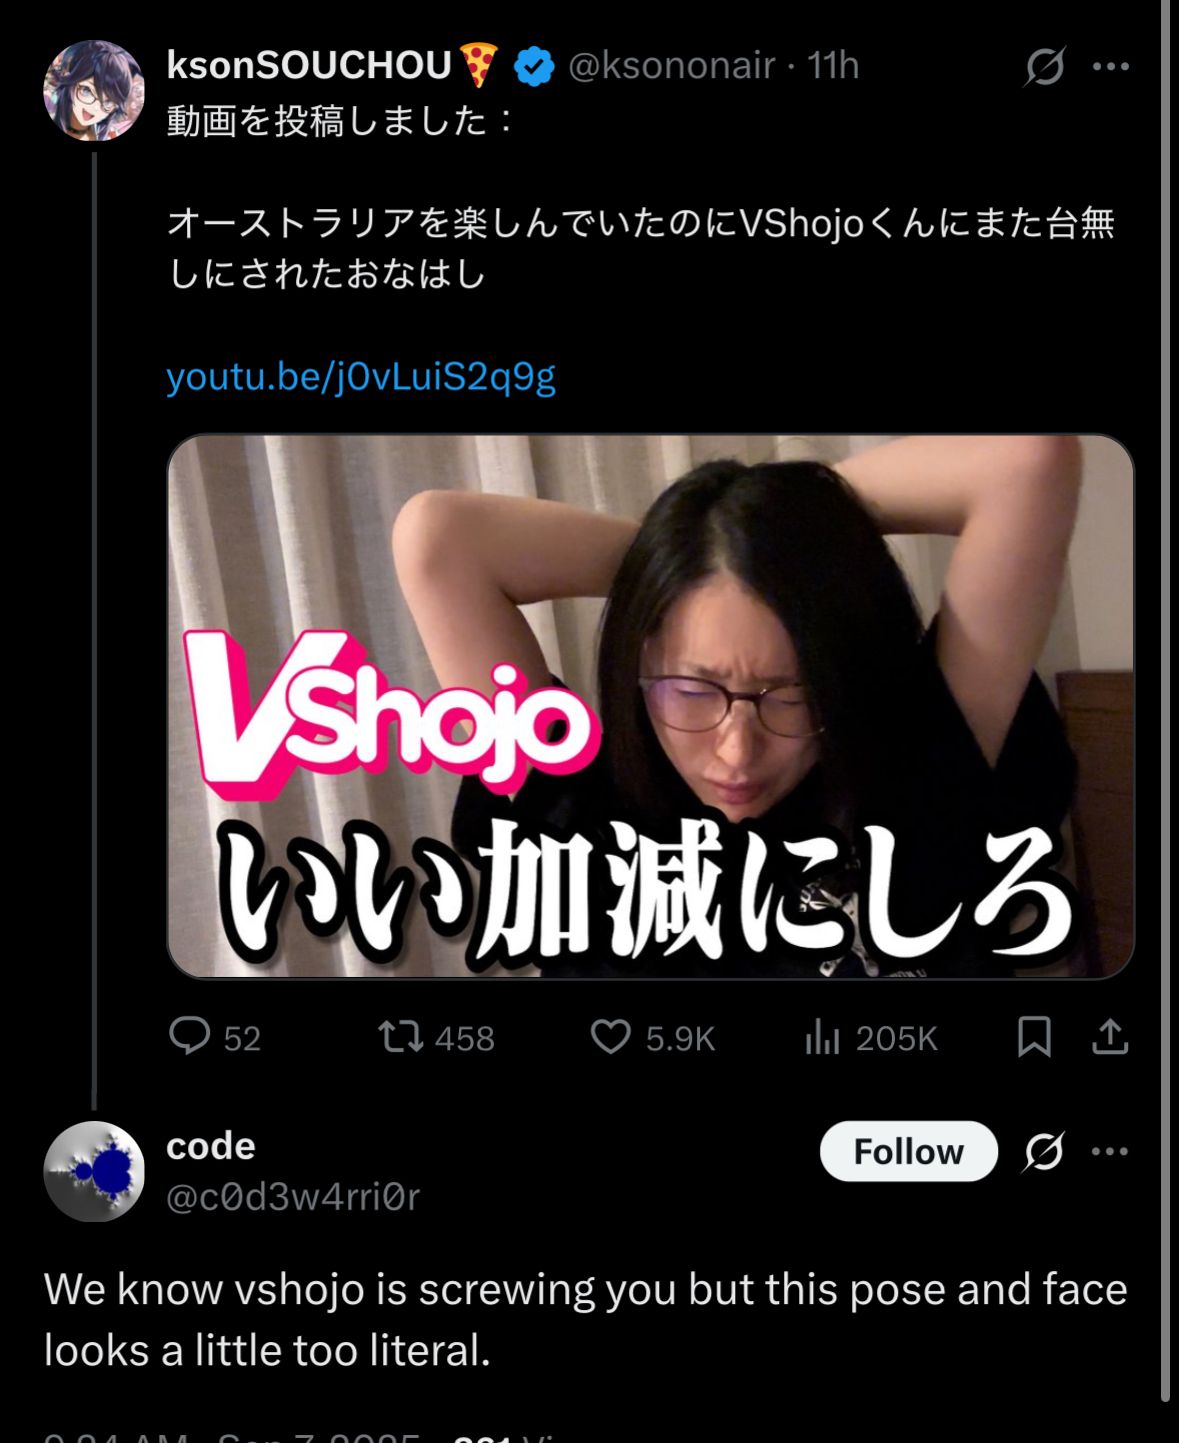Repost the tweet with 458 reposts
Viewport: 1179px width, 1443px height.
(x=400, y=1037)
